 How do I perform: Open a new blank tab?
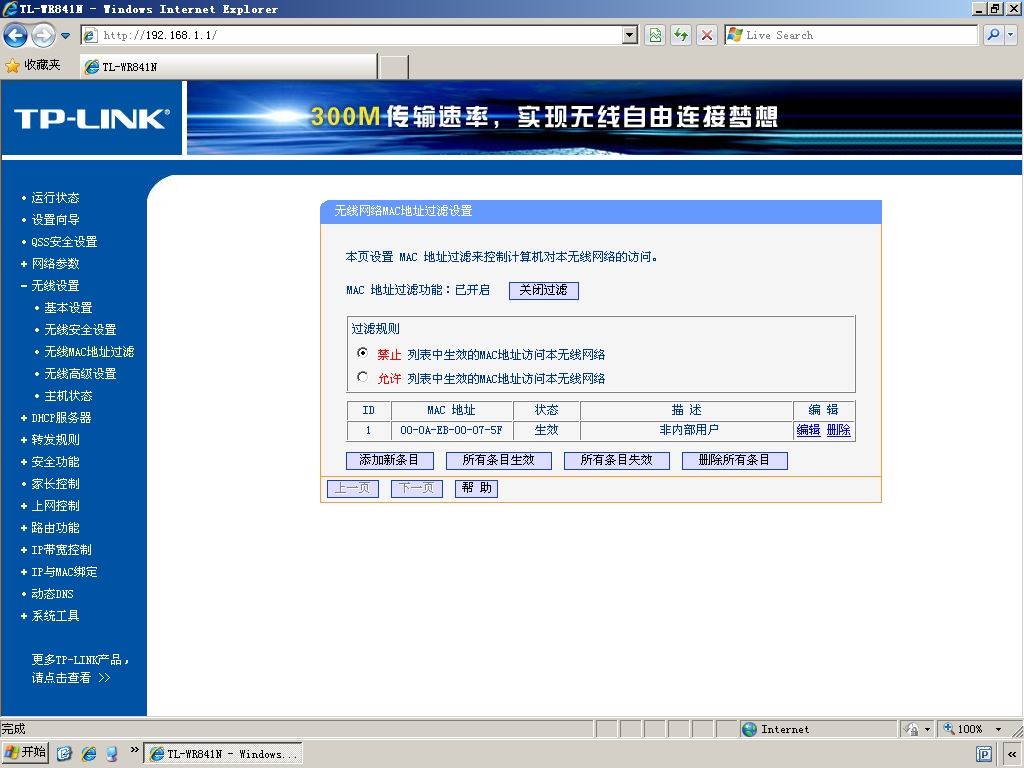(394, 67)
